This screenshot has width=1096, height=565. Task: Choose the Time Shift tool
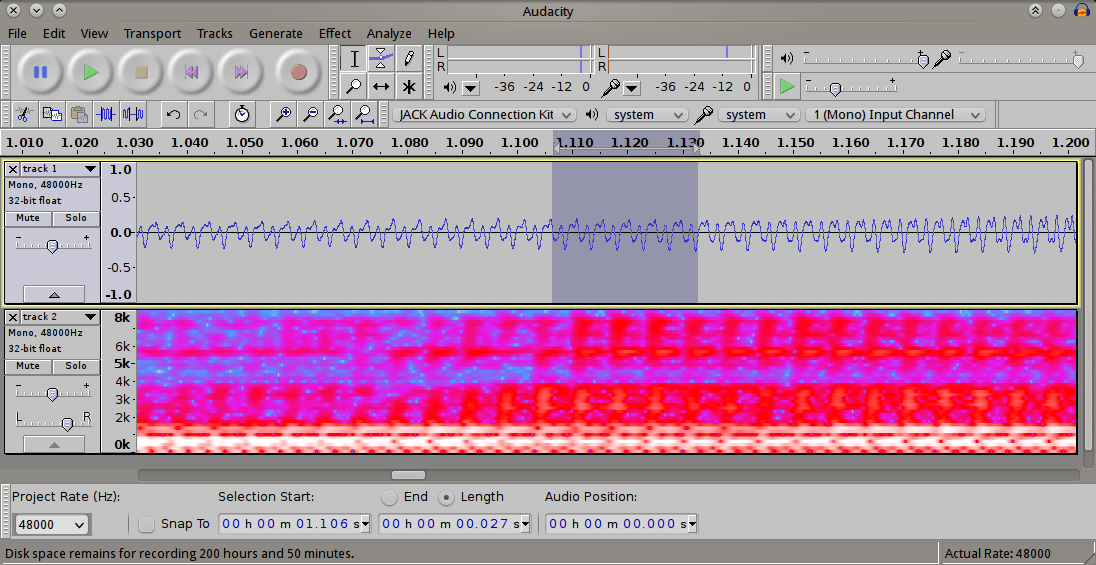point(381,87)
